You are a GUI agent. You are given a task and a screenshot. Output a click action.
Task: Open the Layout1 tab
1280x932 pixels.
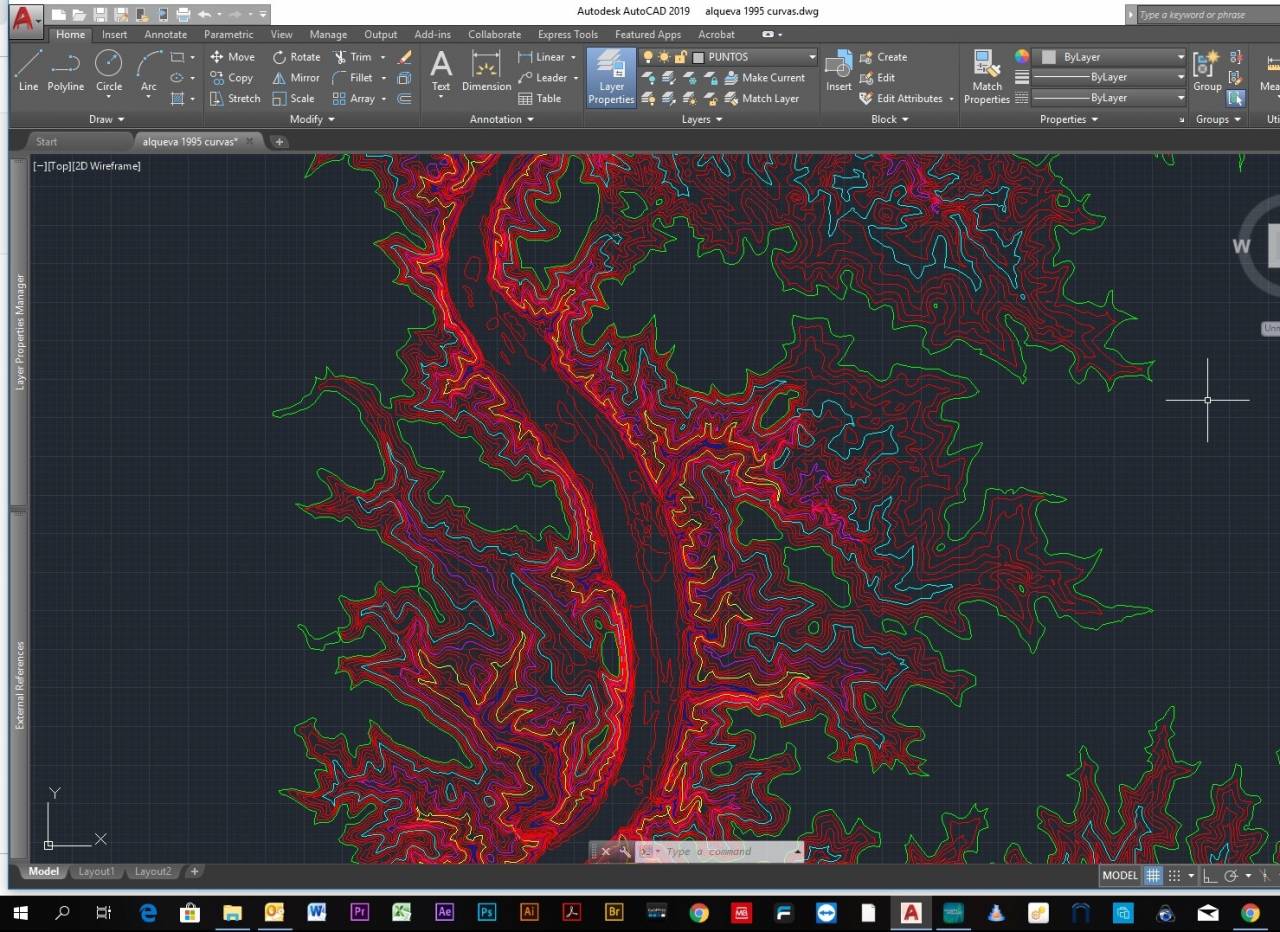(96, 872)
